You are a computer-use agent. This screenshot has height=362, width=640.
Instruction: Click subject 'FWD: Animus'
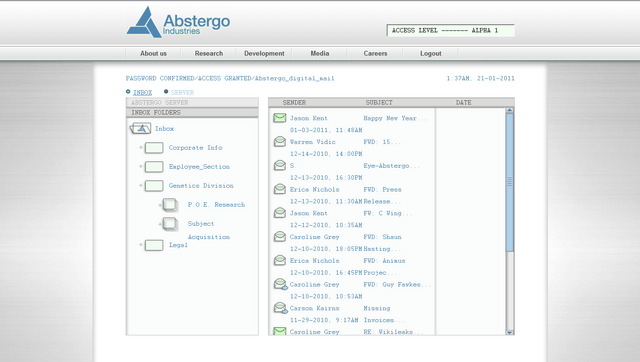(x=384, y=261)
